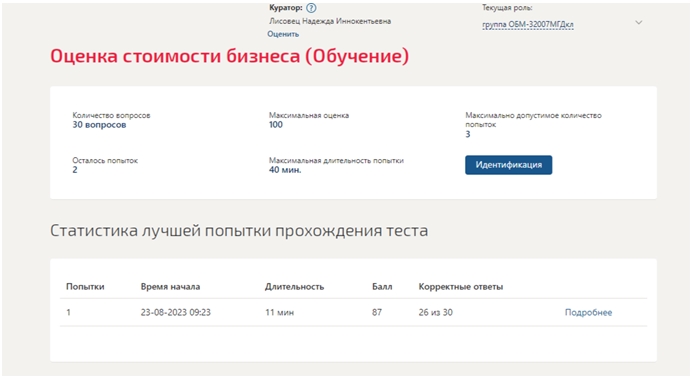Click the Идентификация button
Screen dimensions: 698x384
[x=508, y=165]
